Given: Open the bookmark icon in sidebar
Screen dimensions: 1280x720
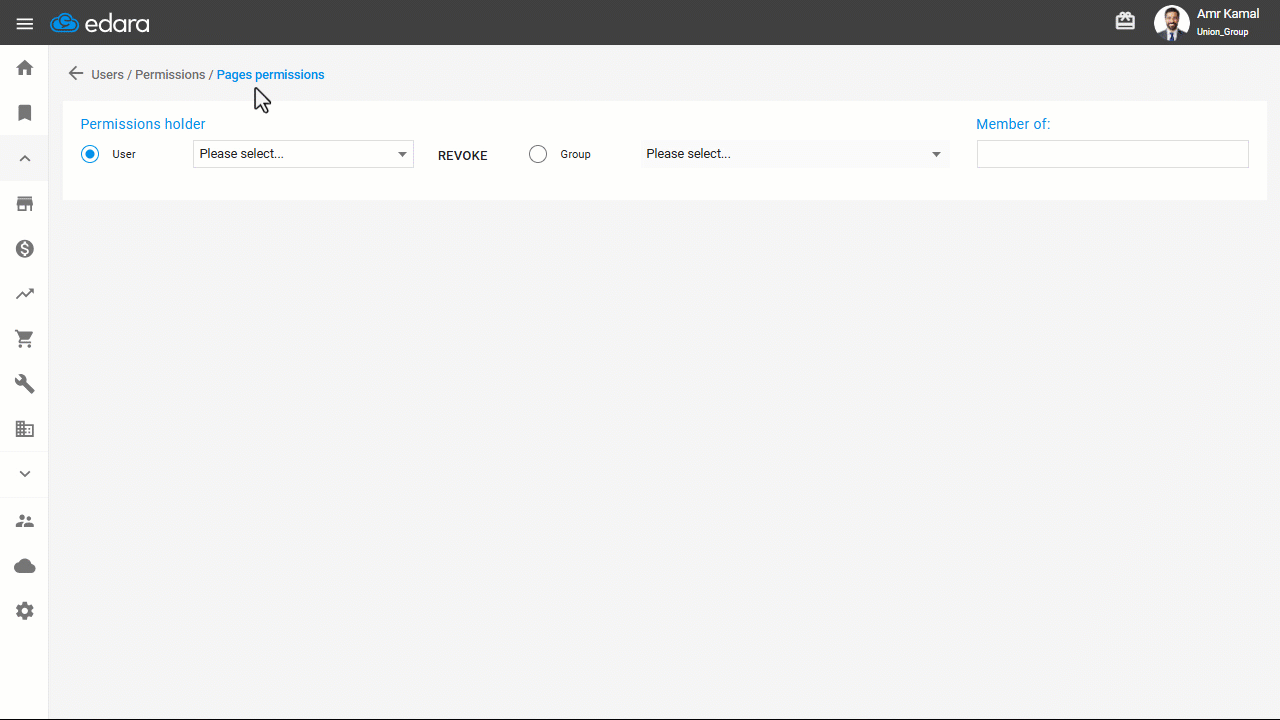Looking at the screenshot, I should coord(25,113).
